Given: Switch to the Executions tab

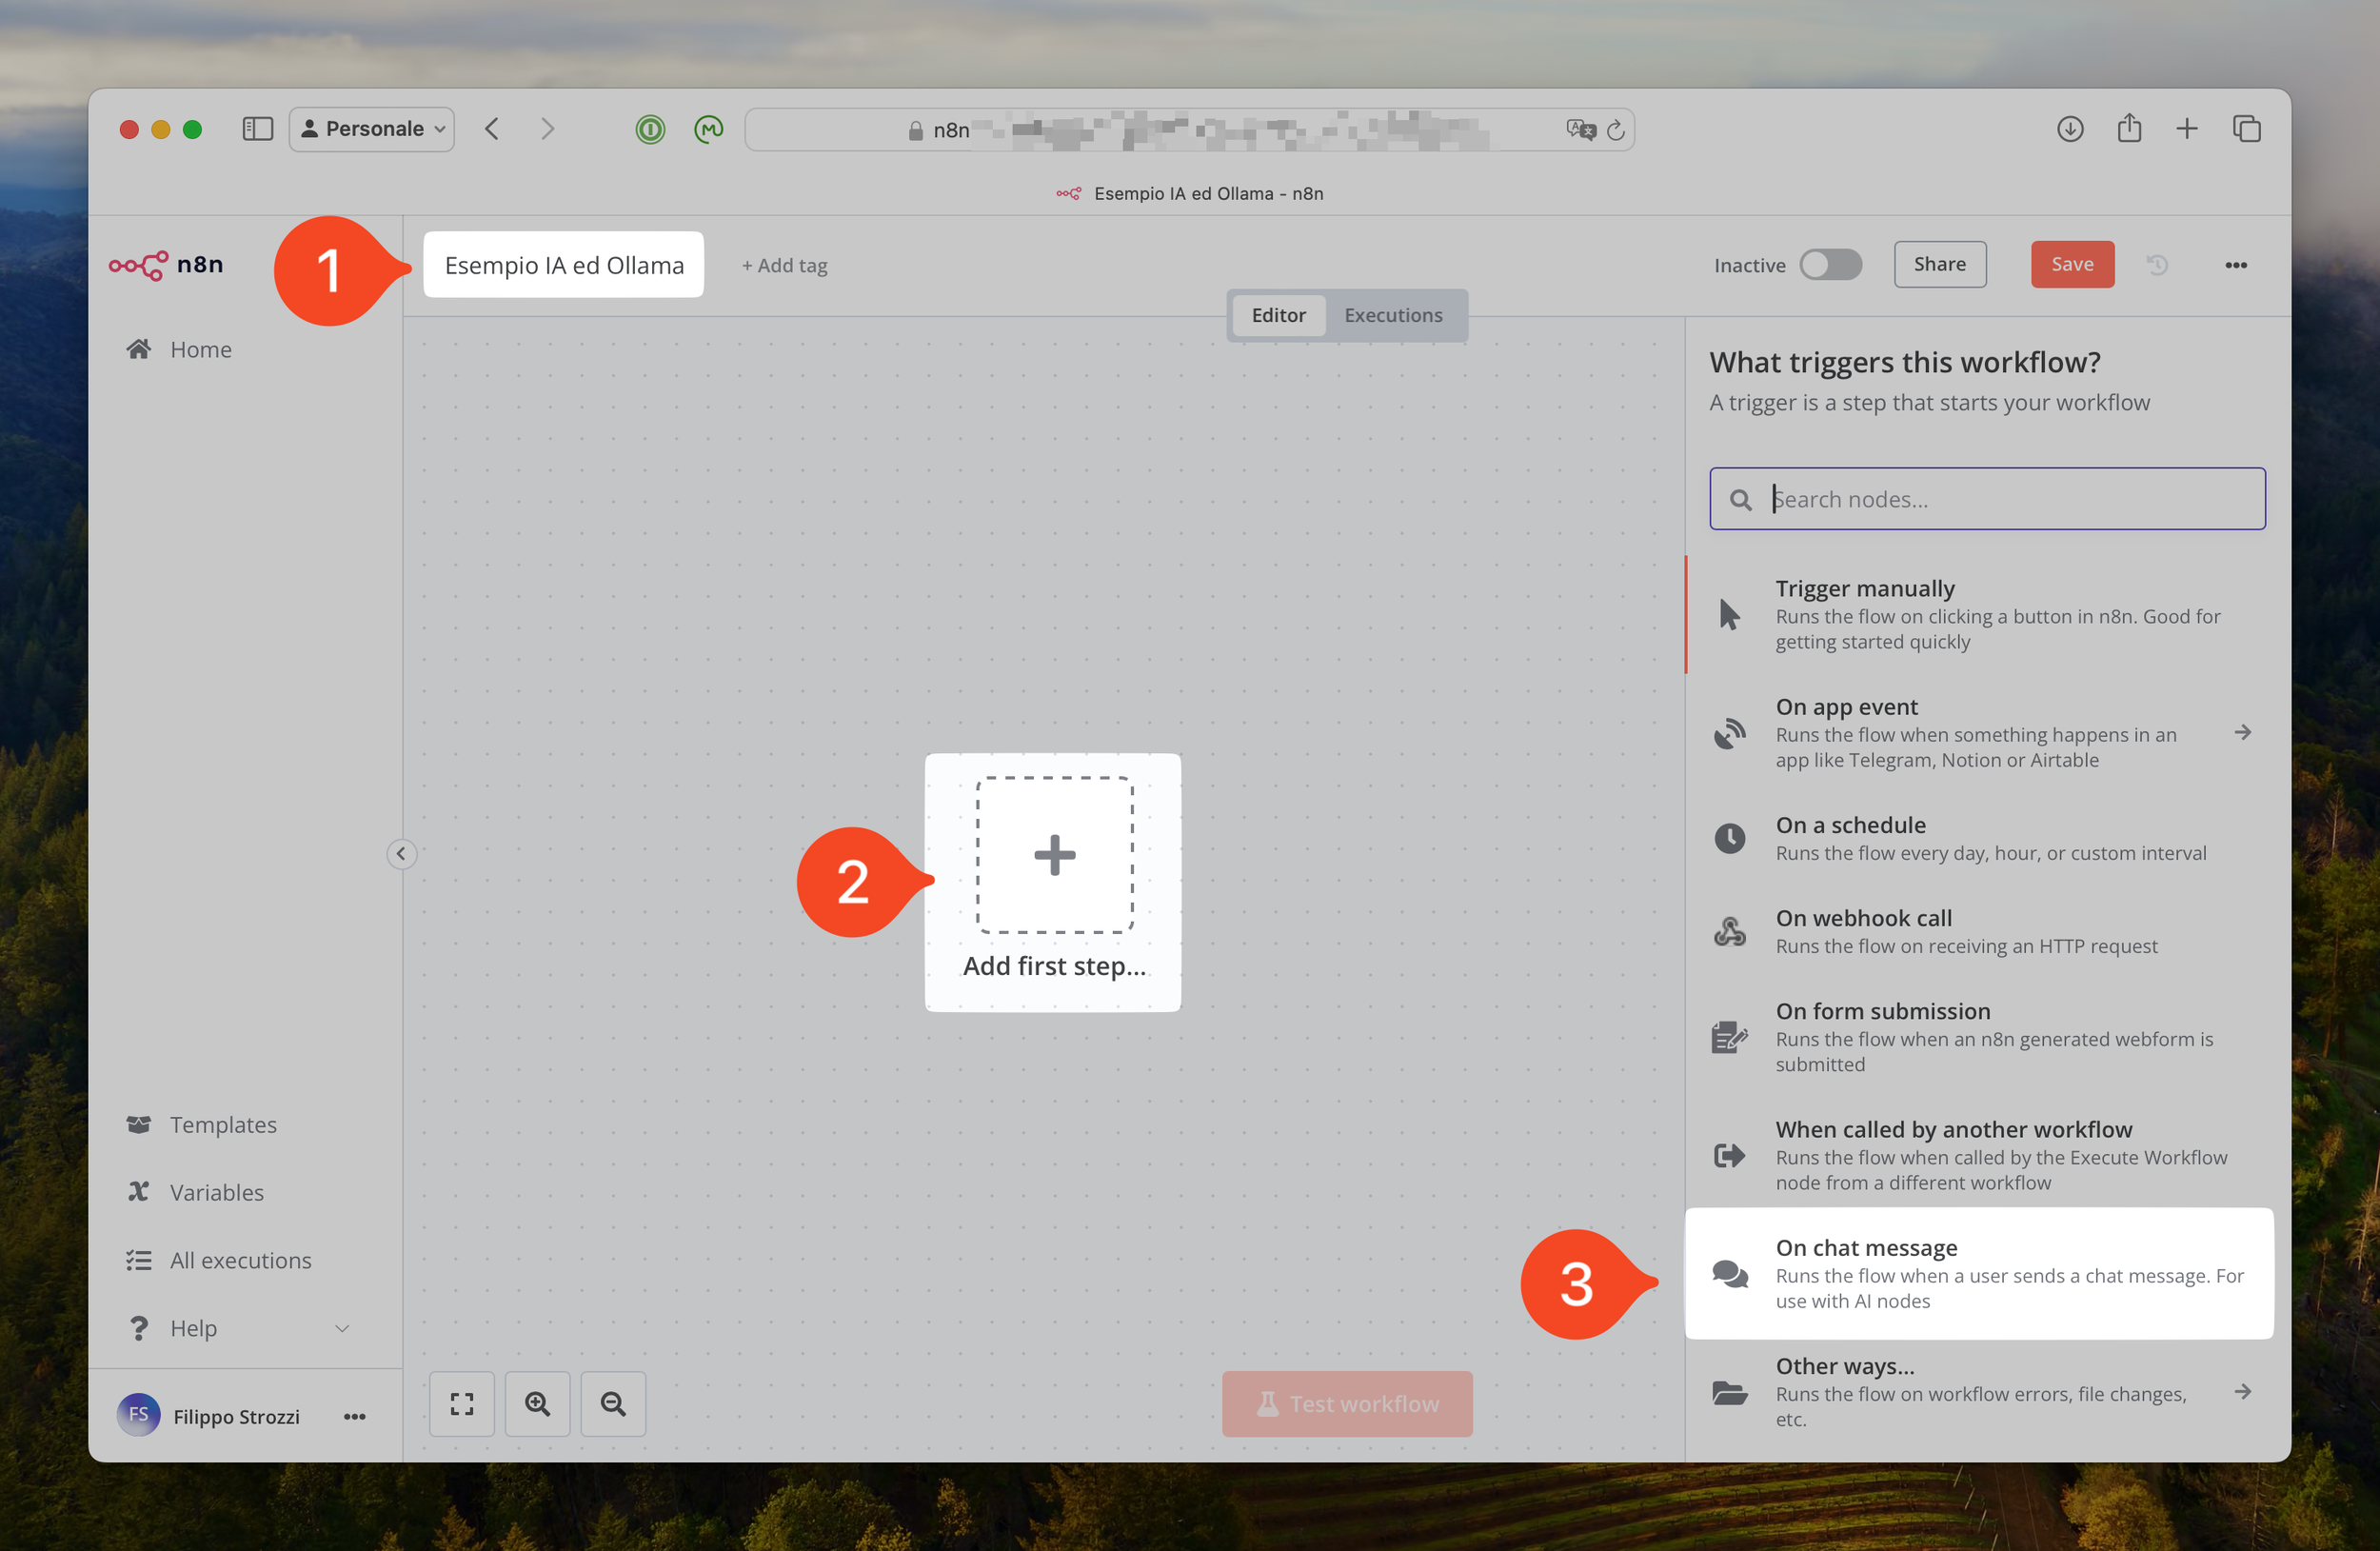Looking at the screenshot, I should pos(1393,315).
